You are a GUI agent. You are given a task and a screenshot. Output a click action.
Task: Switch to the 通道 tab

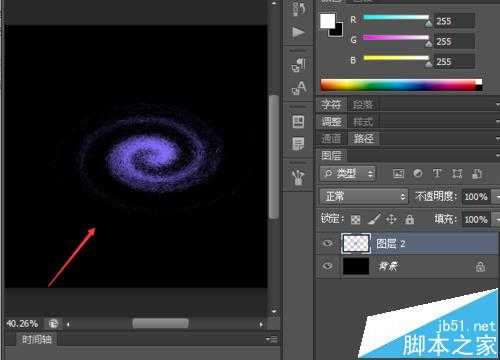[332, 138]
